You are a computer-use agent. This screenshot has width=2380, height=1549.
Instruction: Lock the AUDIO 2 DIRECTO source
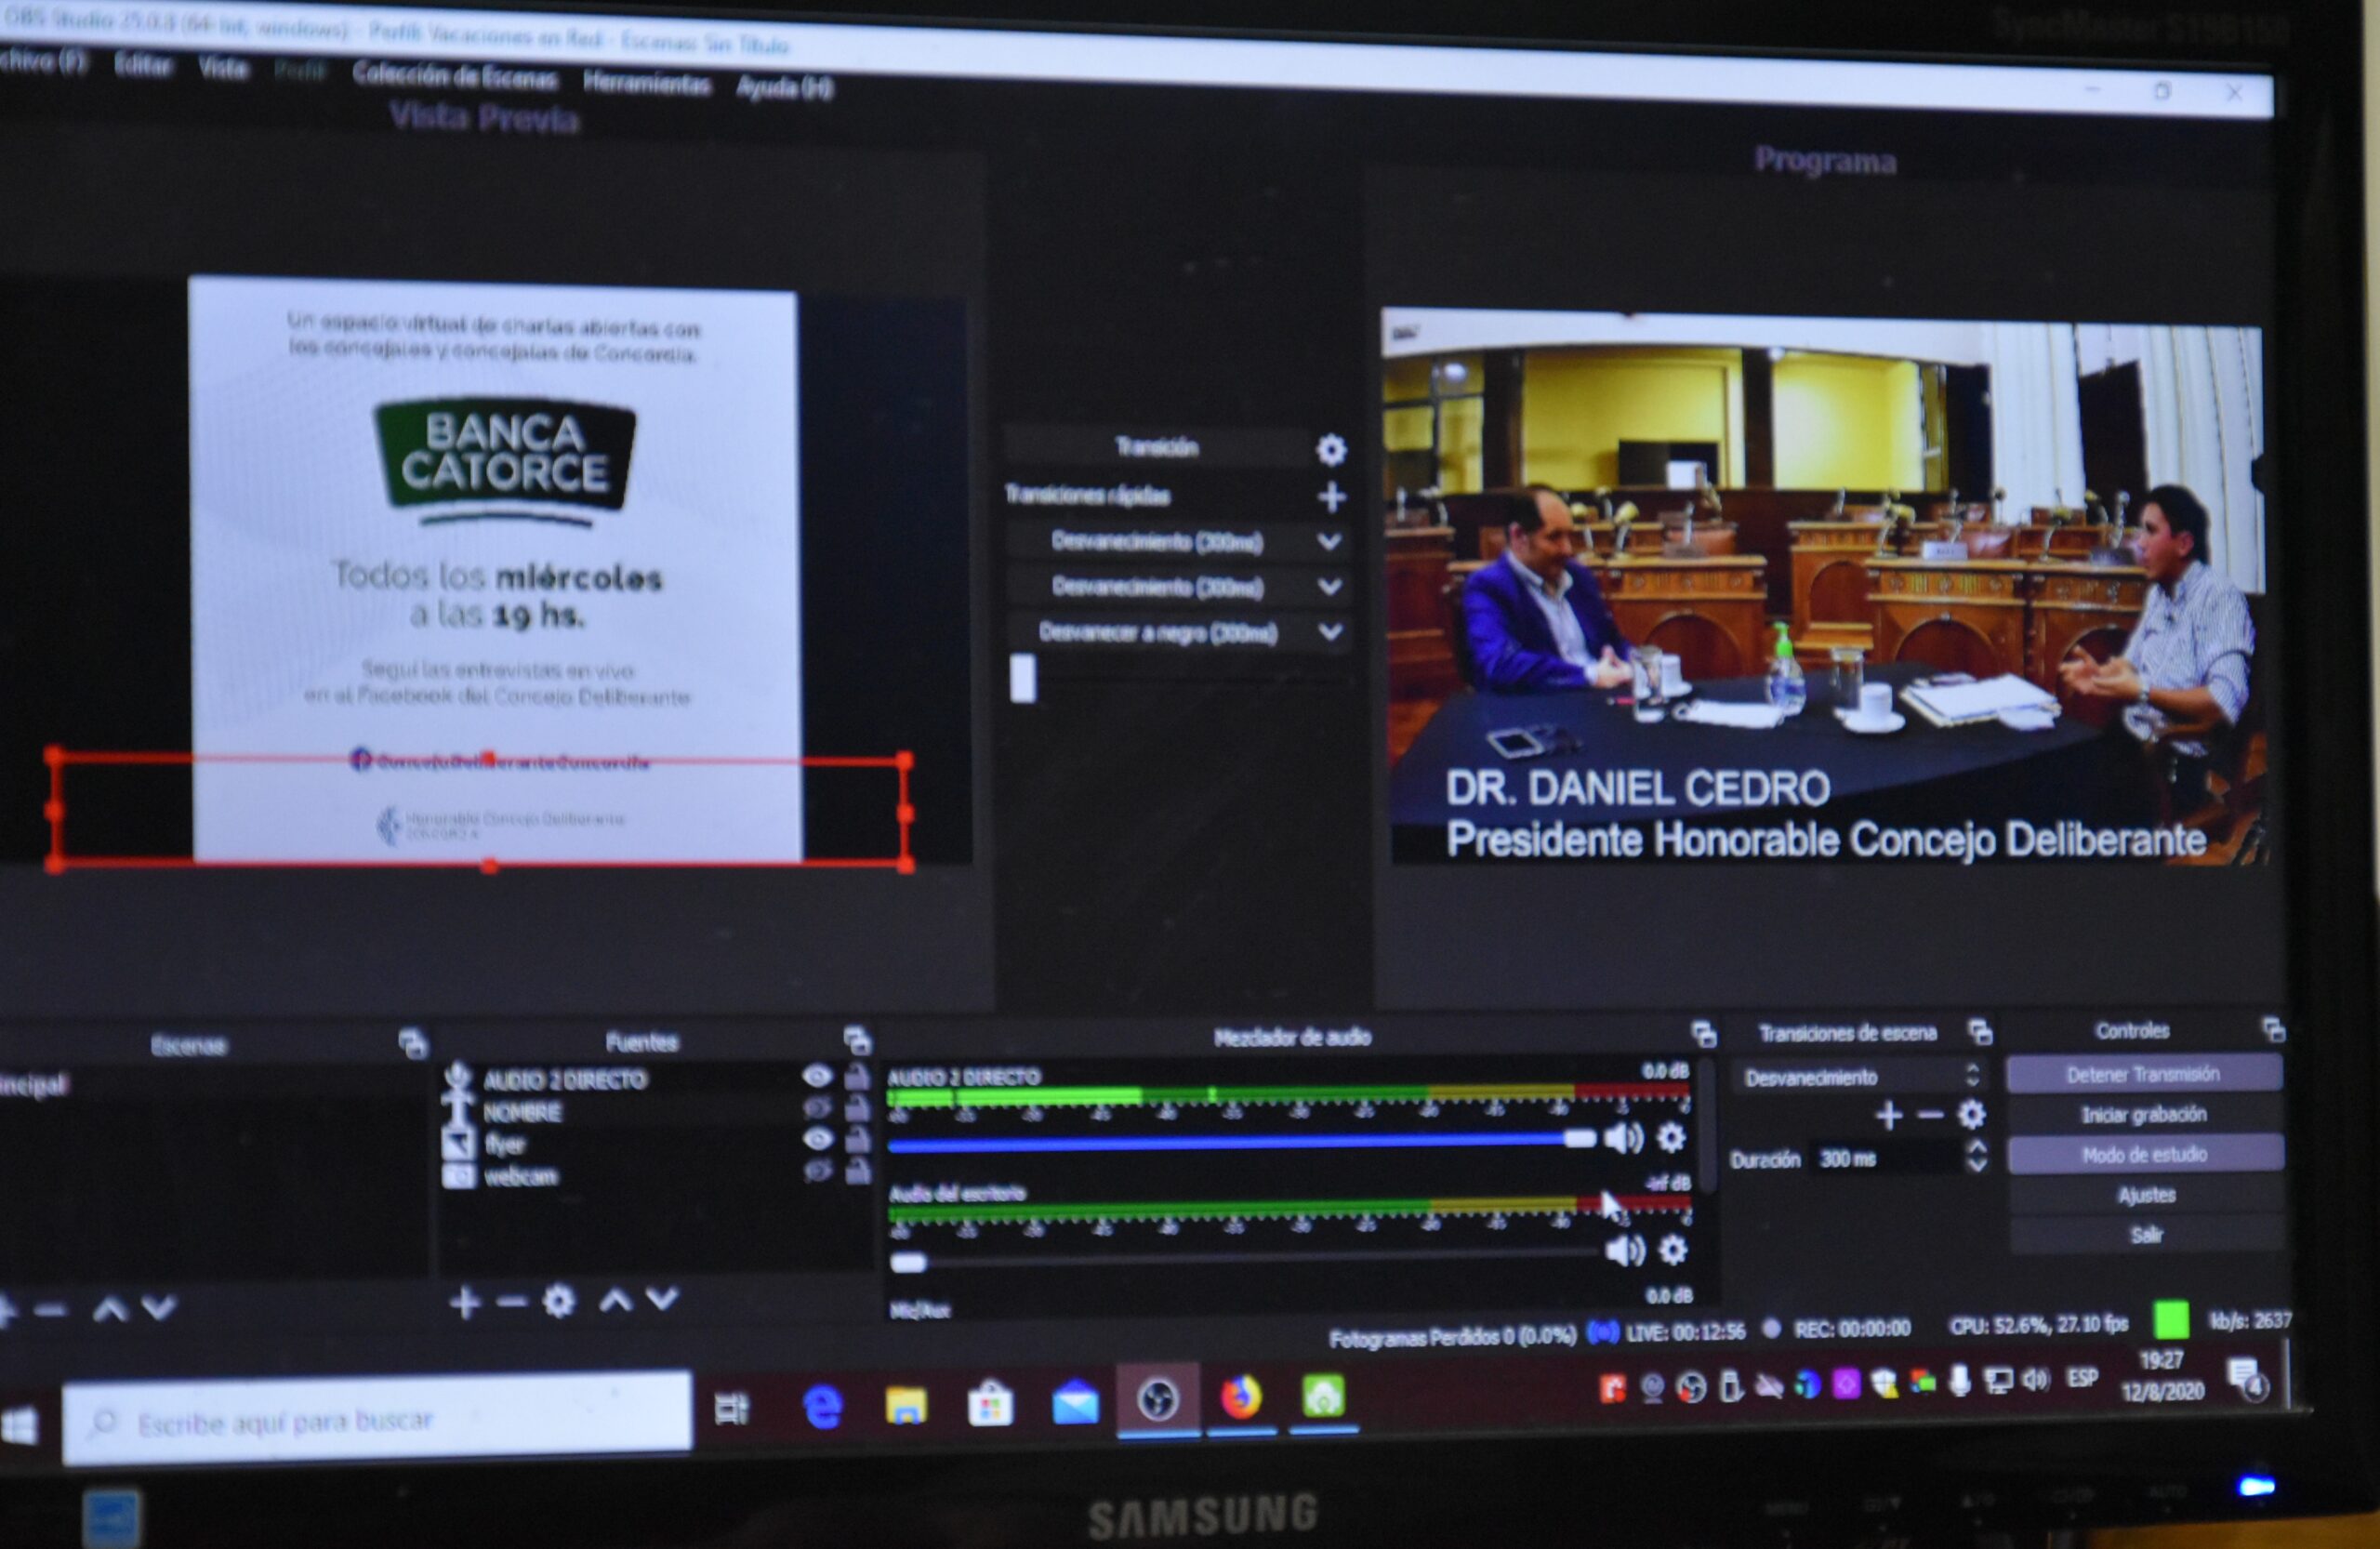[857, 1076]
